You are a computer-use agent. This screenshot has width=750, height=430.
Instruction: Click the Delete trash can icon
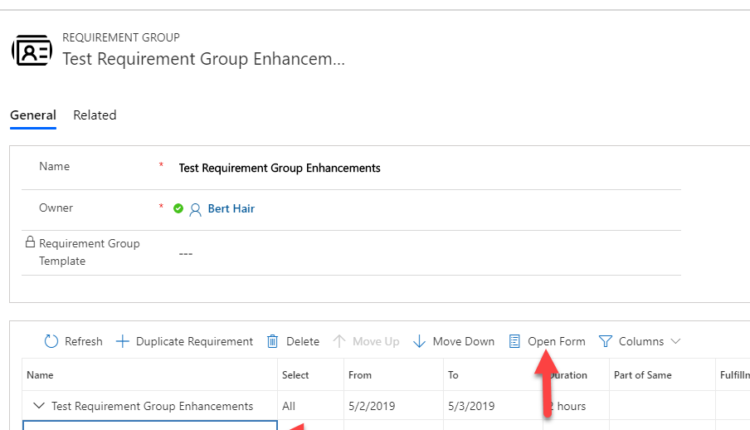coord(272,342)
